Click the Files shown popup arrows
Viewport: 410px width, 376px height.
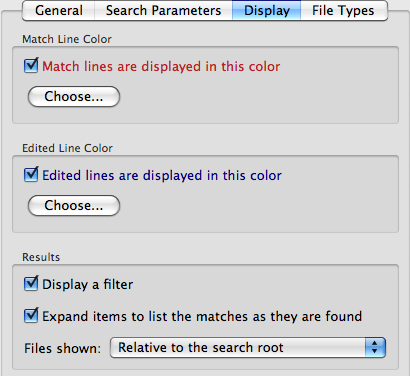[x=375, y=348]
